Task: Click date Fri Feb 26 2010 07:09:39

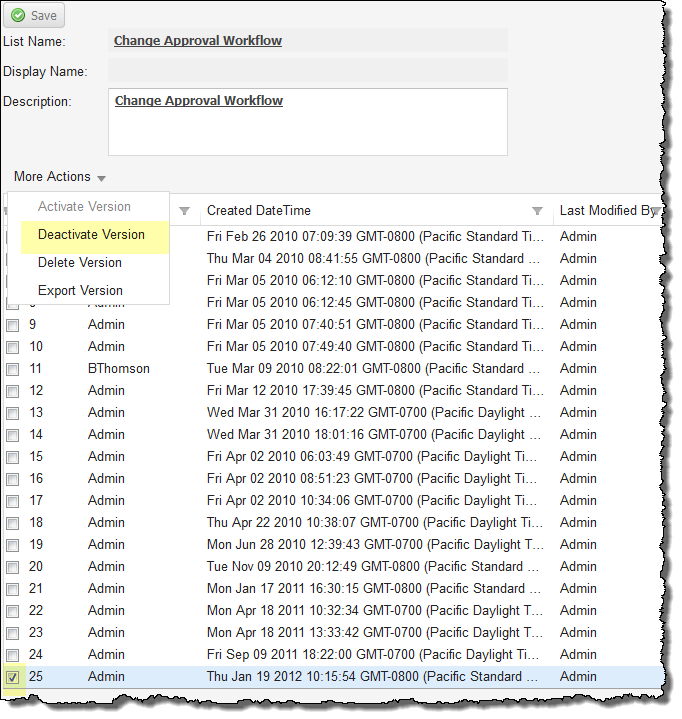Action: point(375,236)
